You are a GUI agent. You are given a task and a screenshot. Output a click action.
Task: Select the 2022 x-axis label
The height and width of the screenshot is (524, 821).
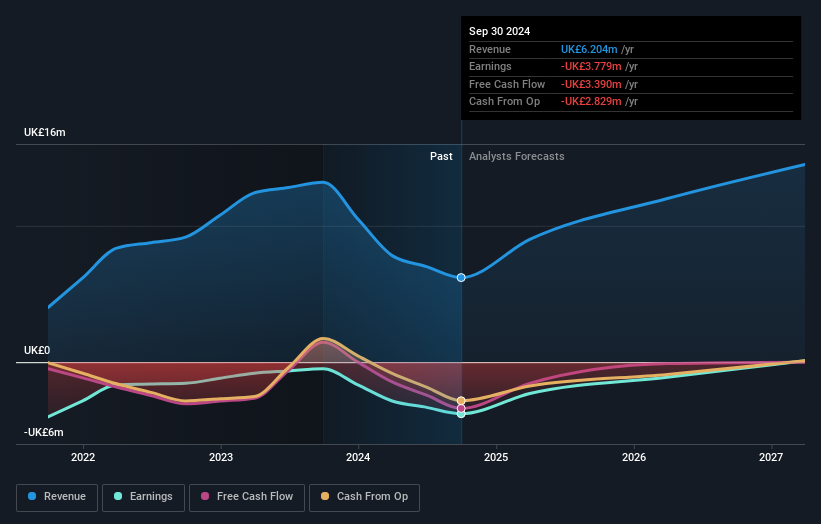pyautogui.click(x=83, y=457)
